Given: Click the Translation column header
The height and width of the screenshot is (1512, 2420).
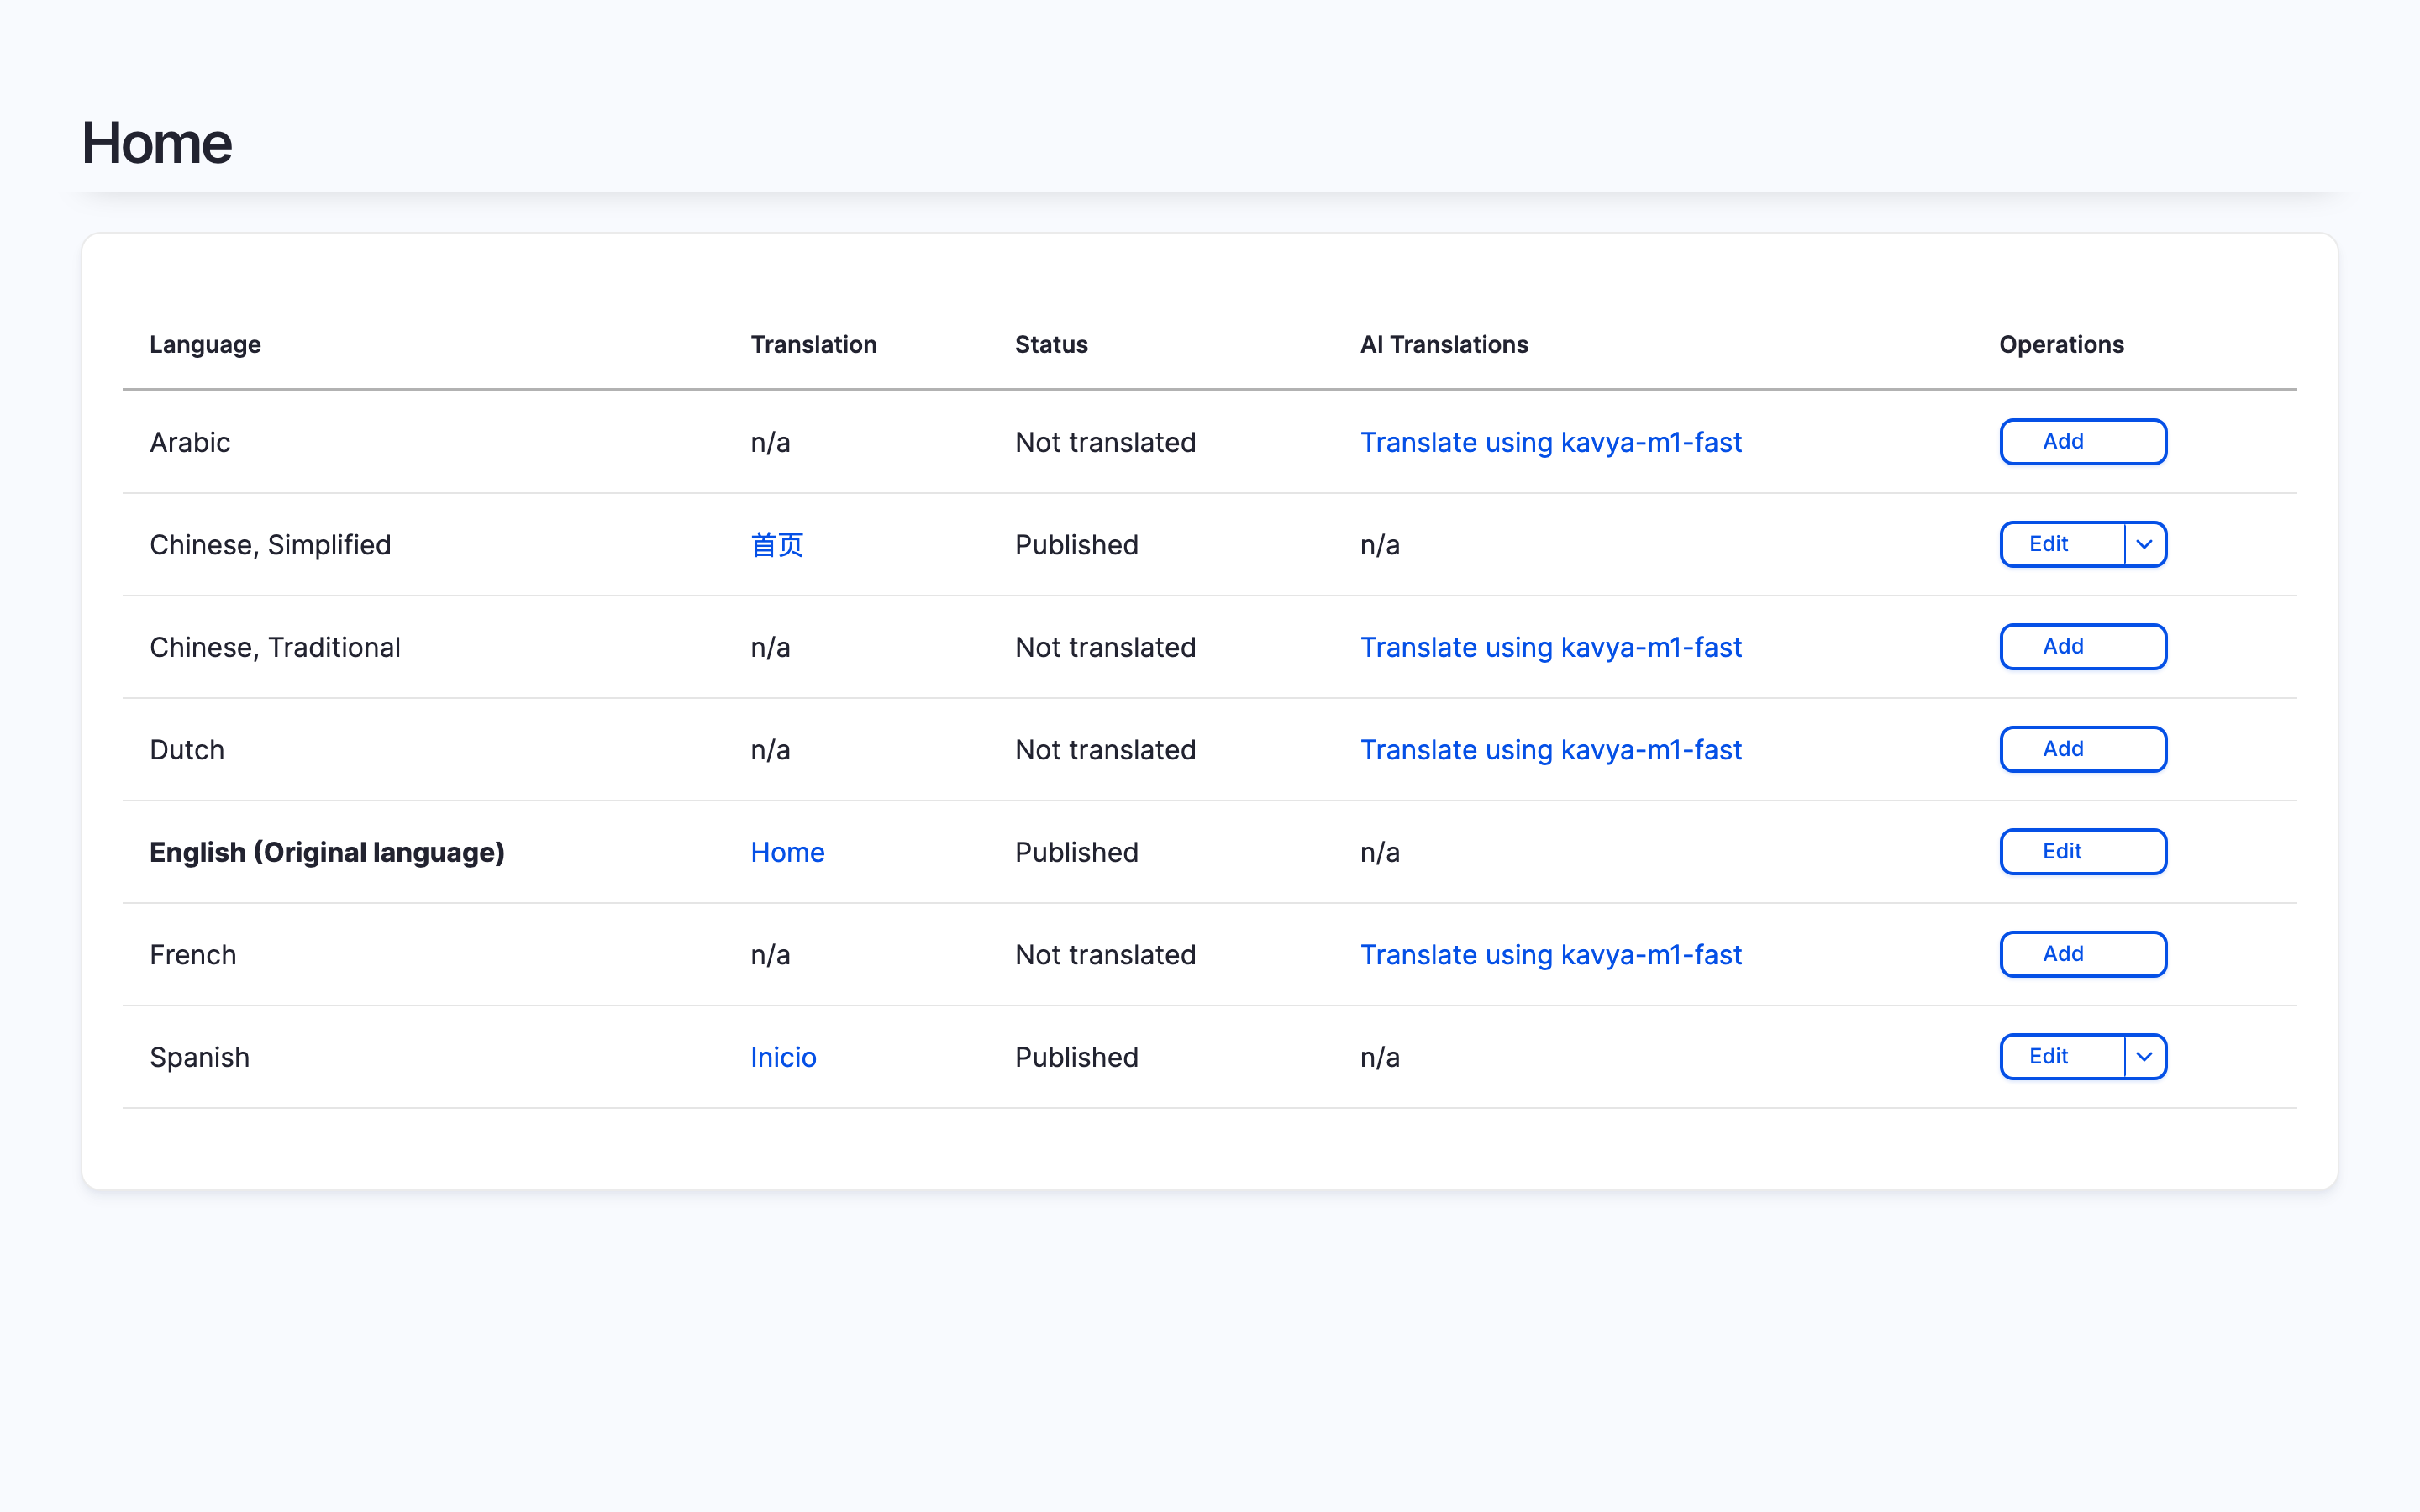Looking at the screenshot, I should point(813,344).
